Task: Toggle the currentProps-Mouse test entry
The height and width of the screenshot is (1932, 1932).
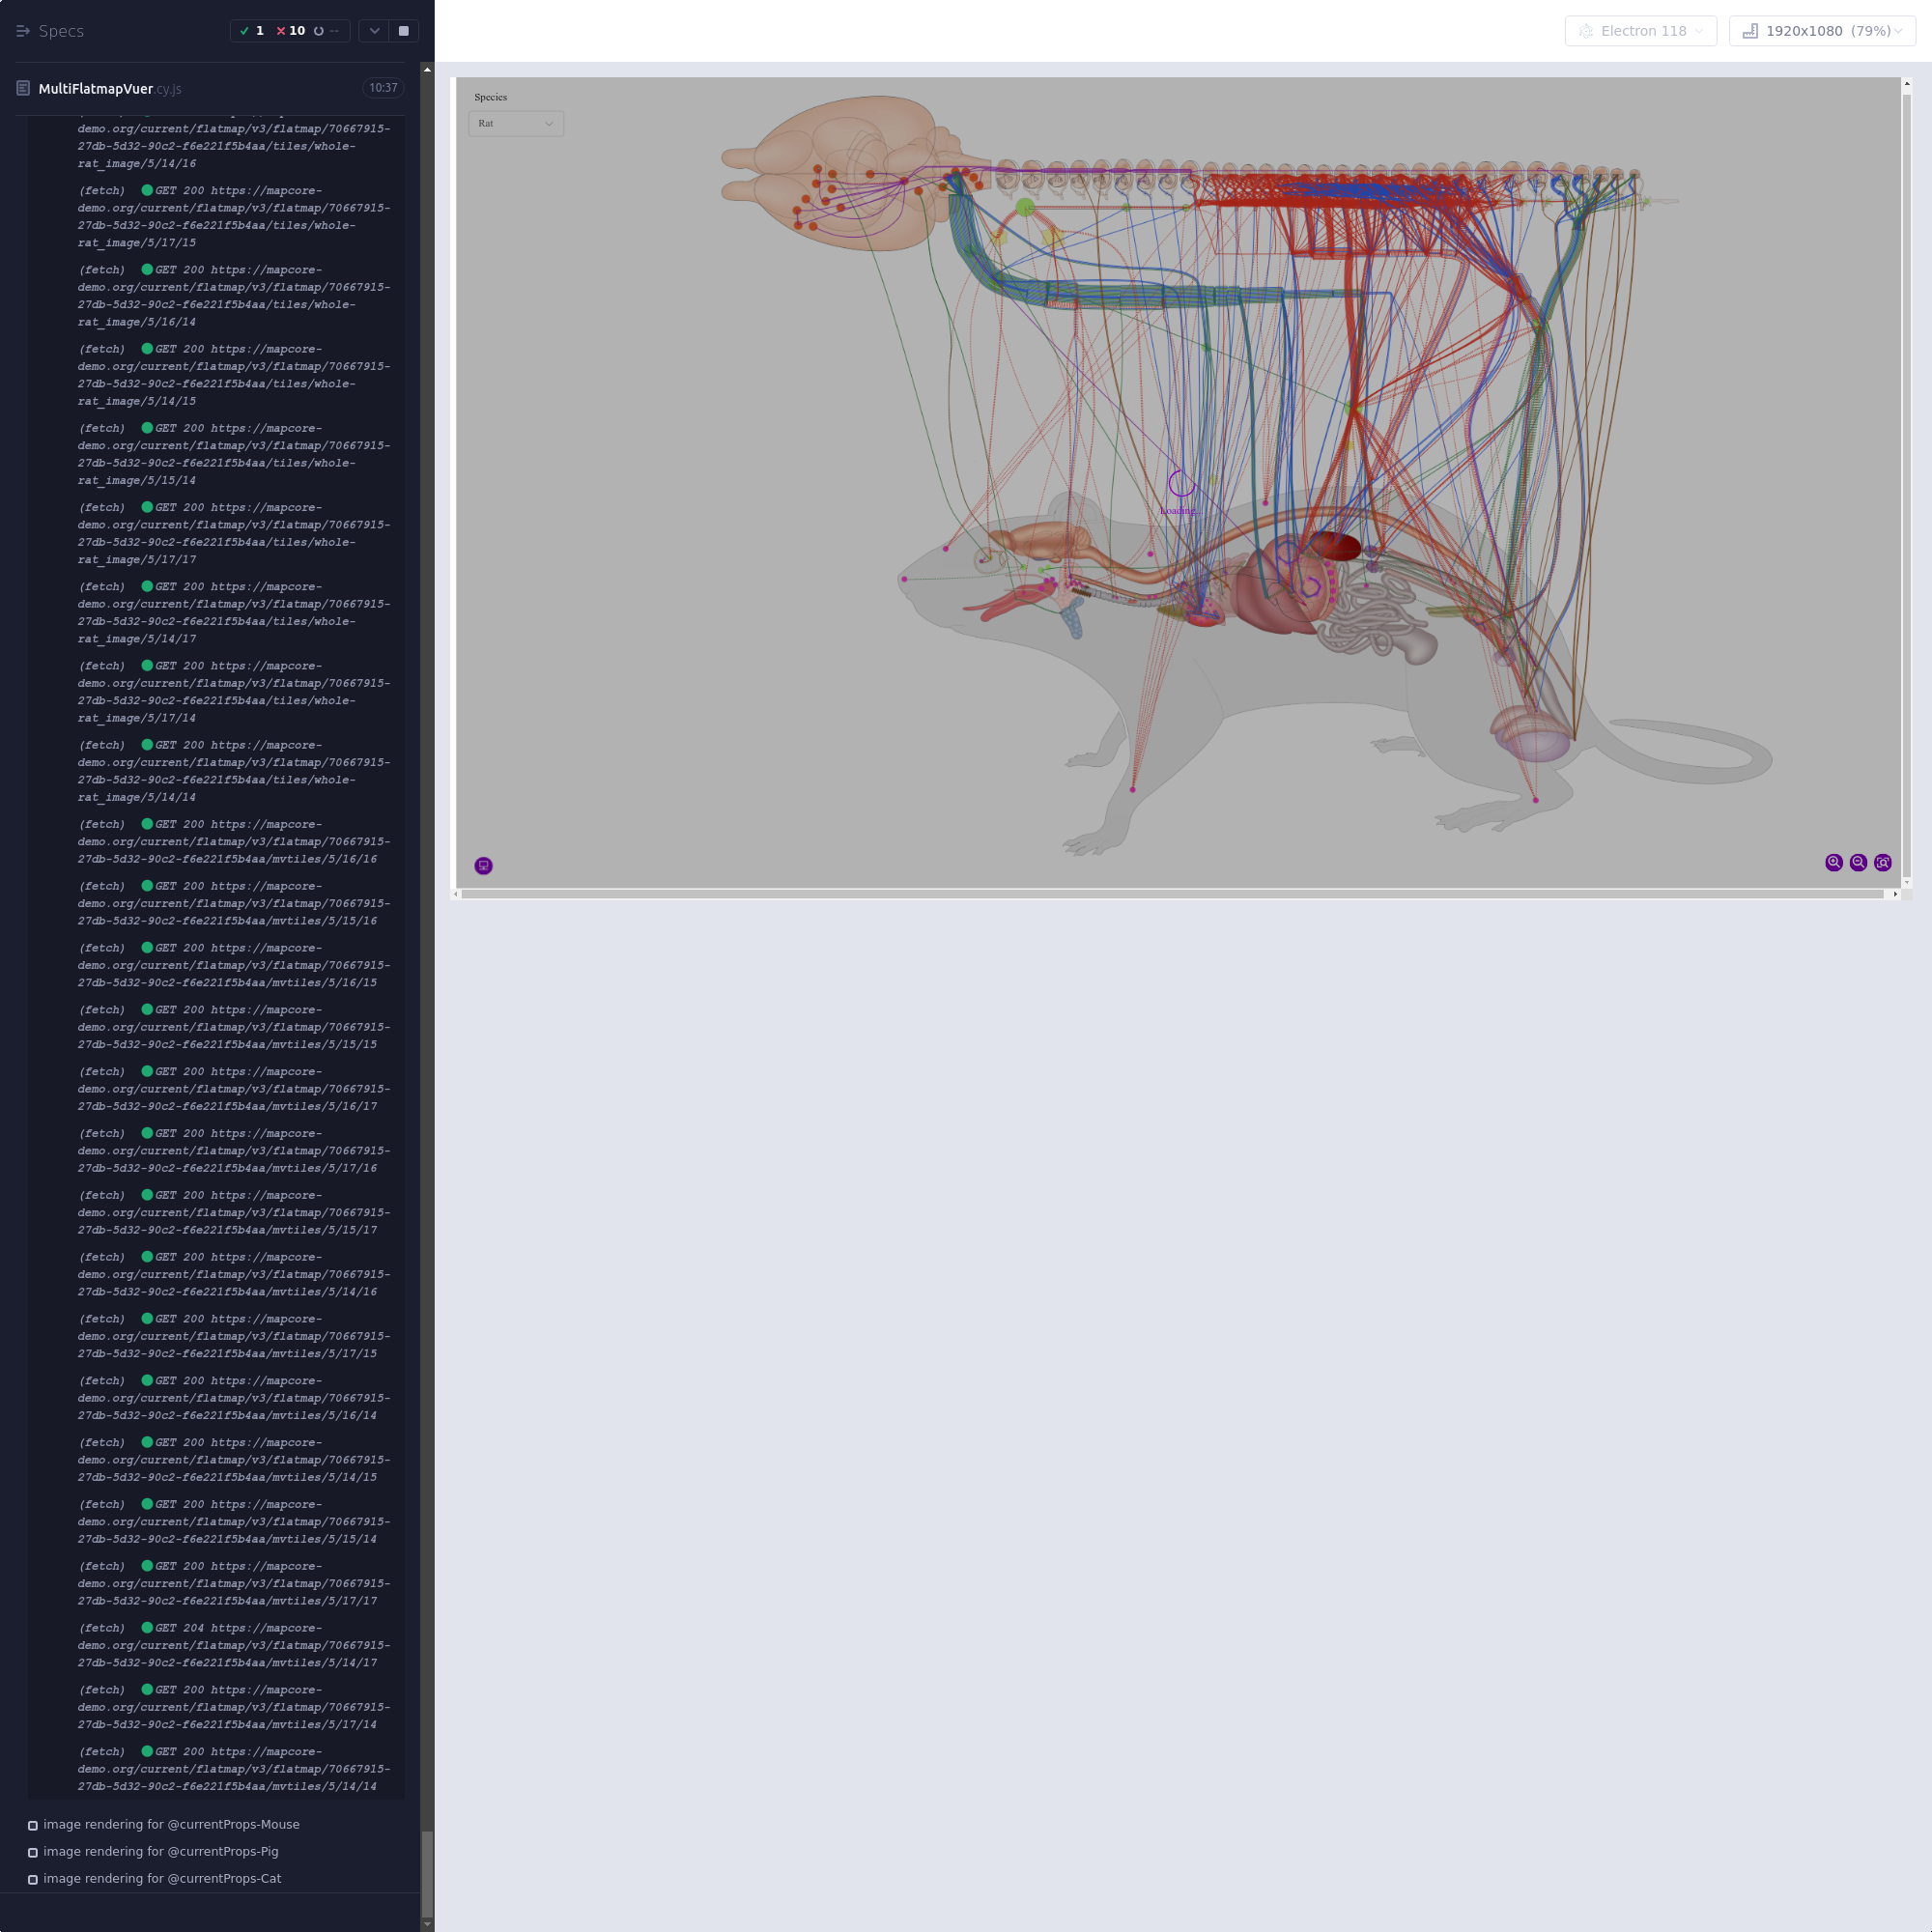Action: (171, 1824)
